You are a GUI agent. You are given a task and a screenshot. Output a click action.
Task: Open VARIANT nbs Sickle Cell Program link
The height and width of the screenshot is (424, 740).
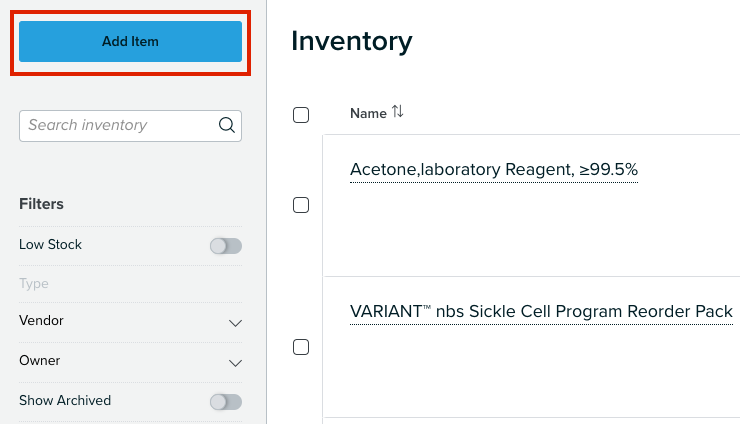[541, 312]
